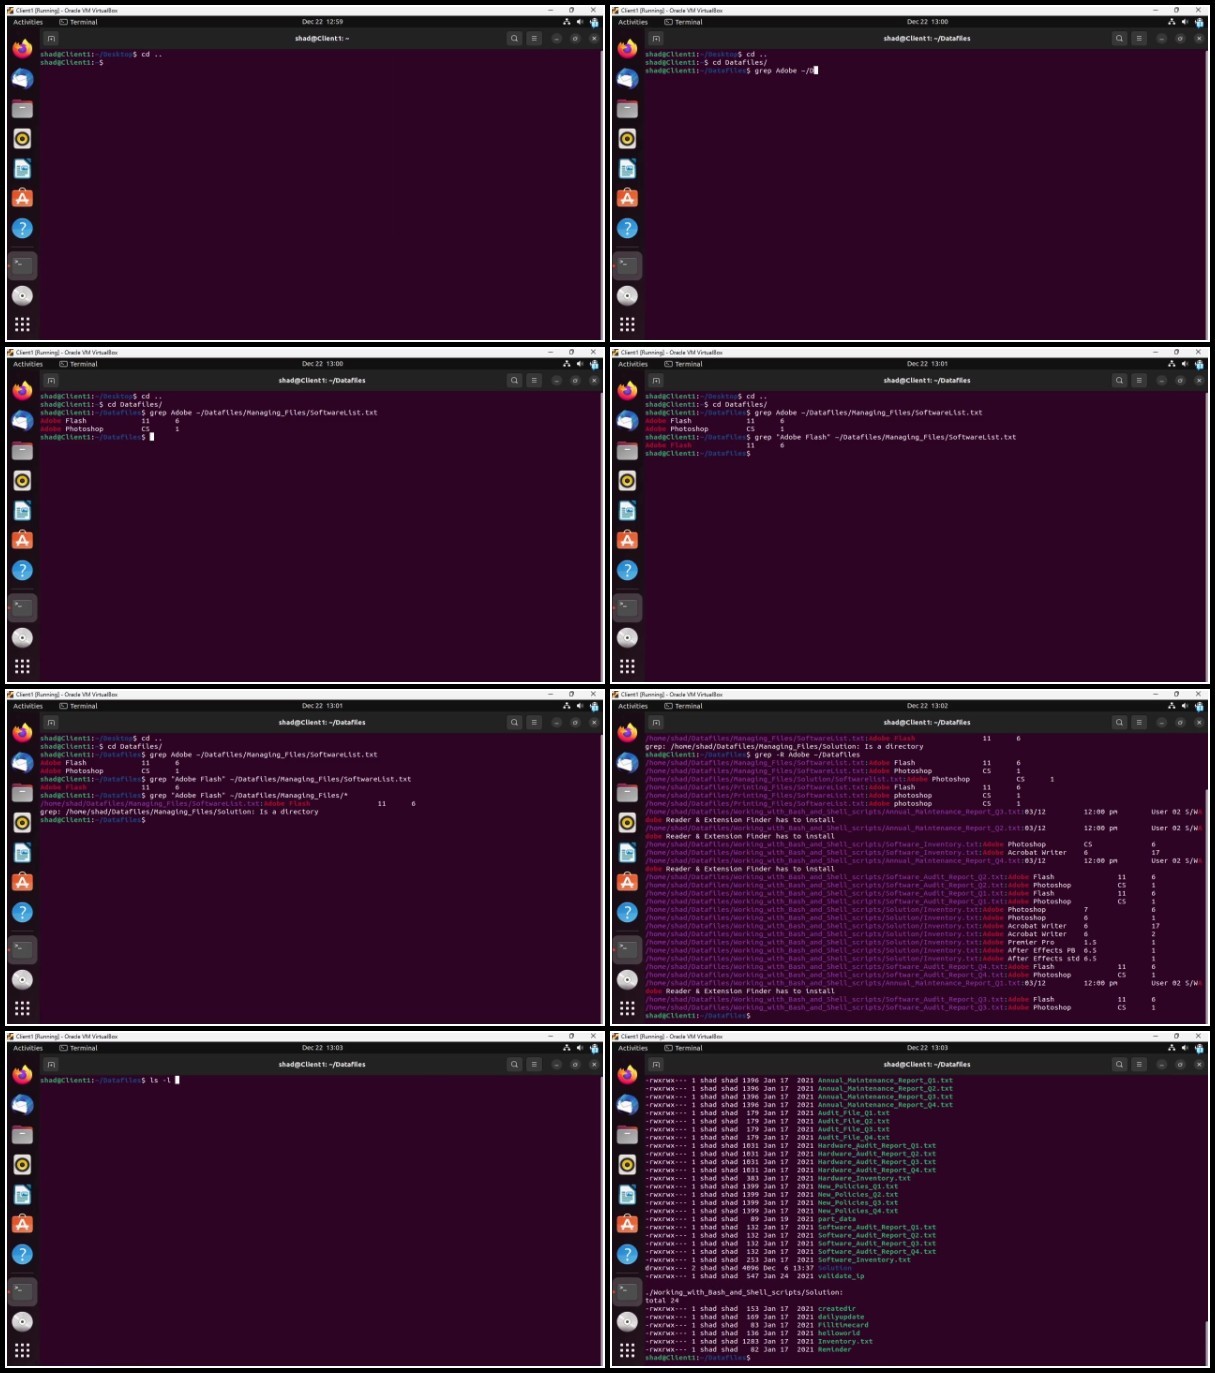Open Firefox in the 12:59 window's dock
1215x1373 pixels.
point(22,49)
